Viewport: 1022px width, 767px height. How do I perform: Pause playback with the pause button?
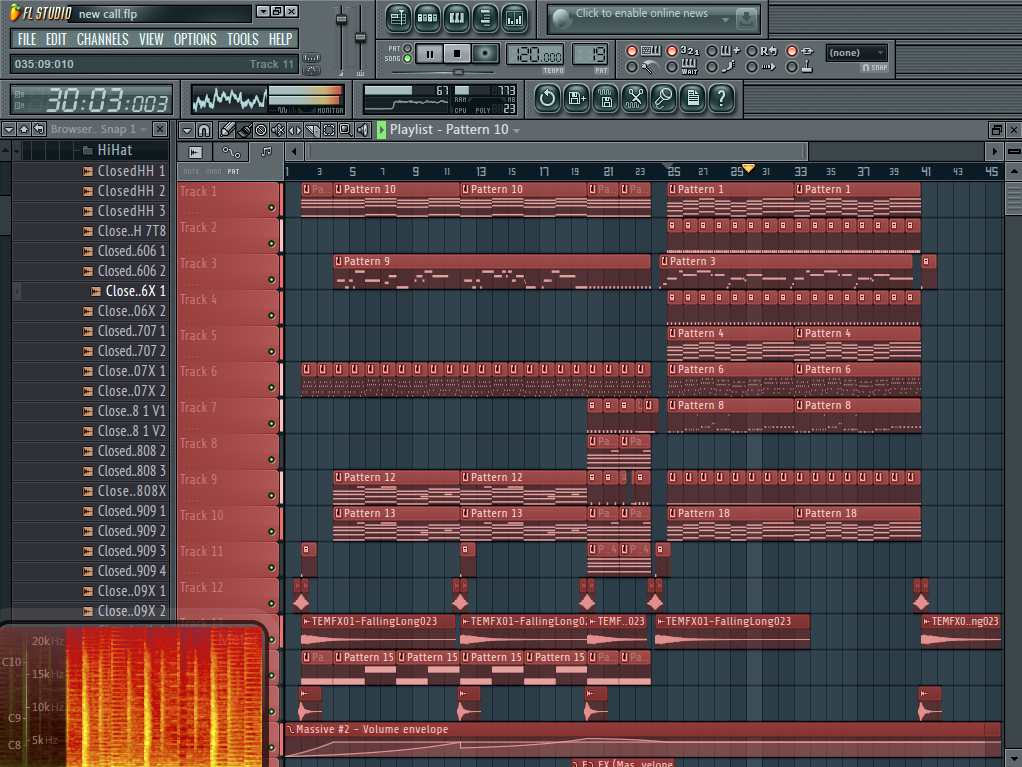point(430,54)
